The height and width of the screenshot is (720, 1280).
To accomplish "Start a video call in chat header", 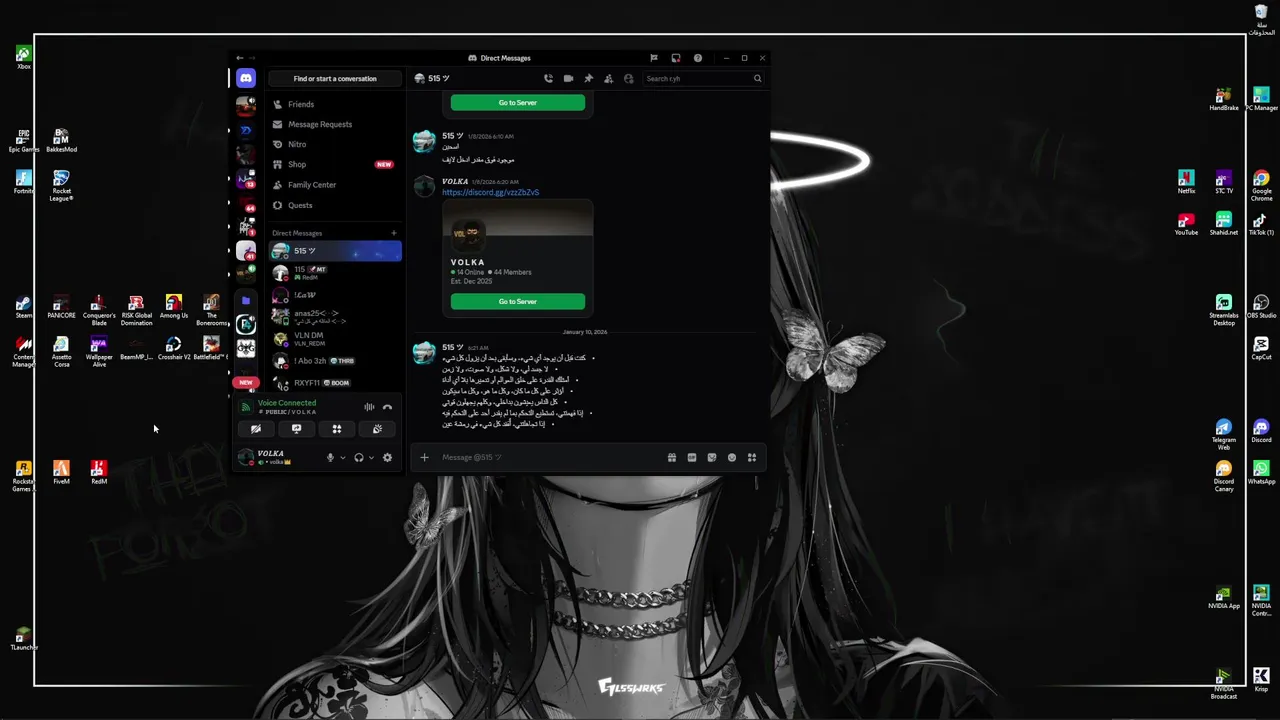I will point(568,78).
